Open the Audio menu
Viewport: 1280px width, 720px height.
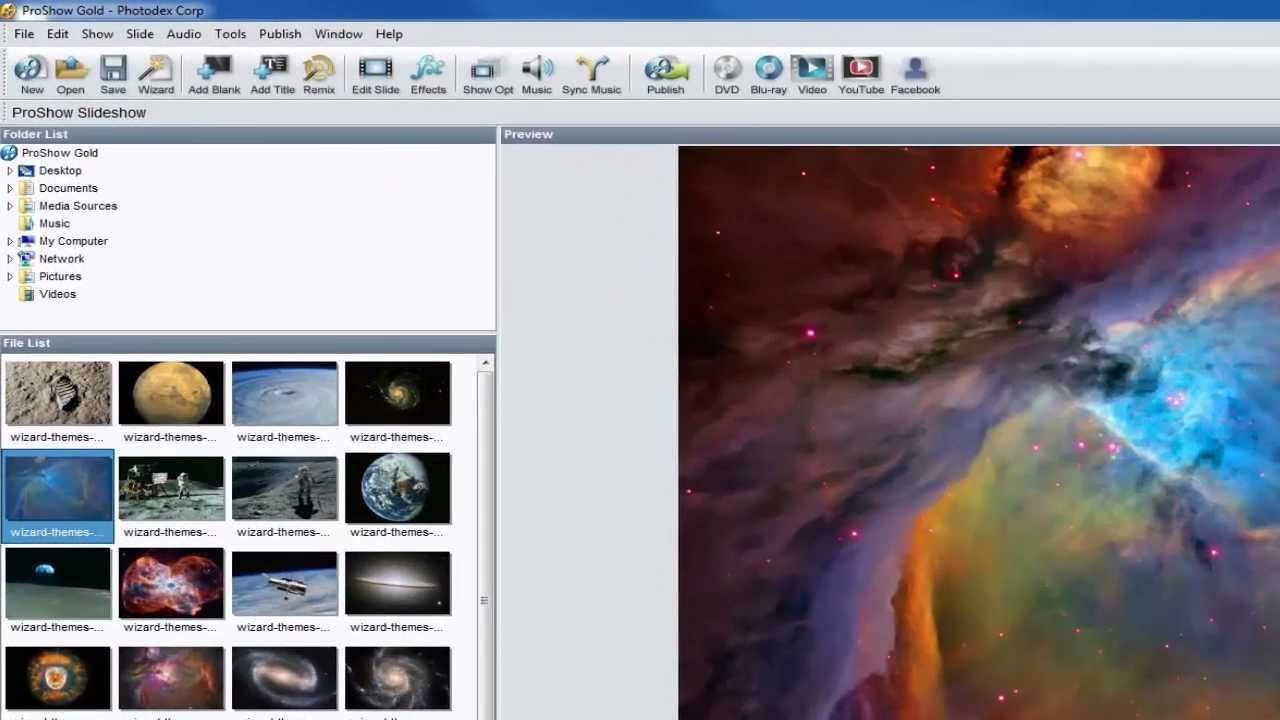pyautogui.click(x=184, y=34)
